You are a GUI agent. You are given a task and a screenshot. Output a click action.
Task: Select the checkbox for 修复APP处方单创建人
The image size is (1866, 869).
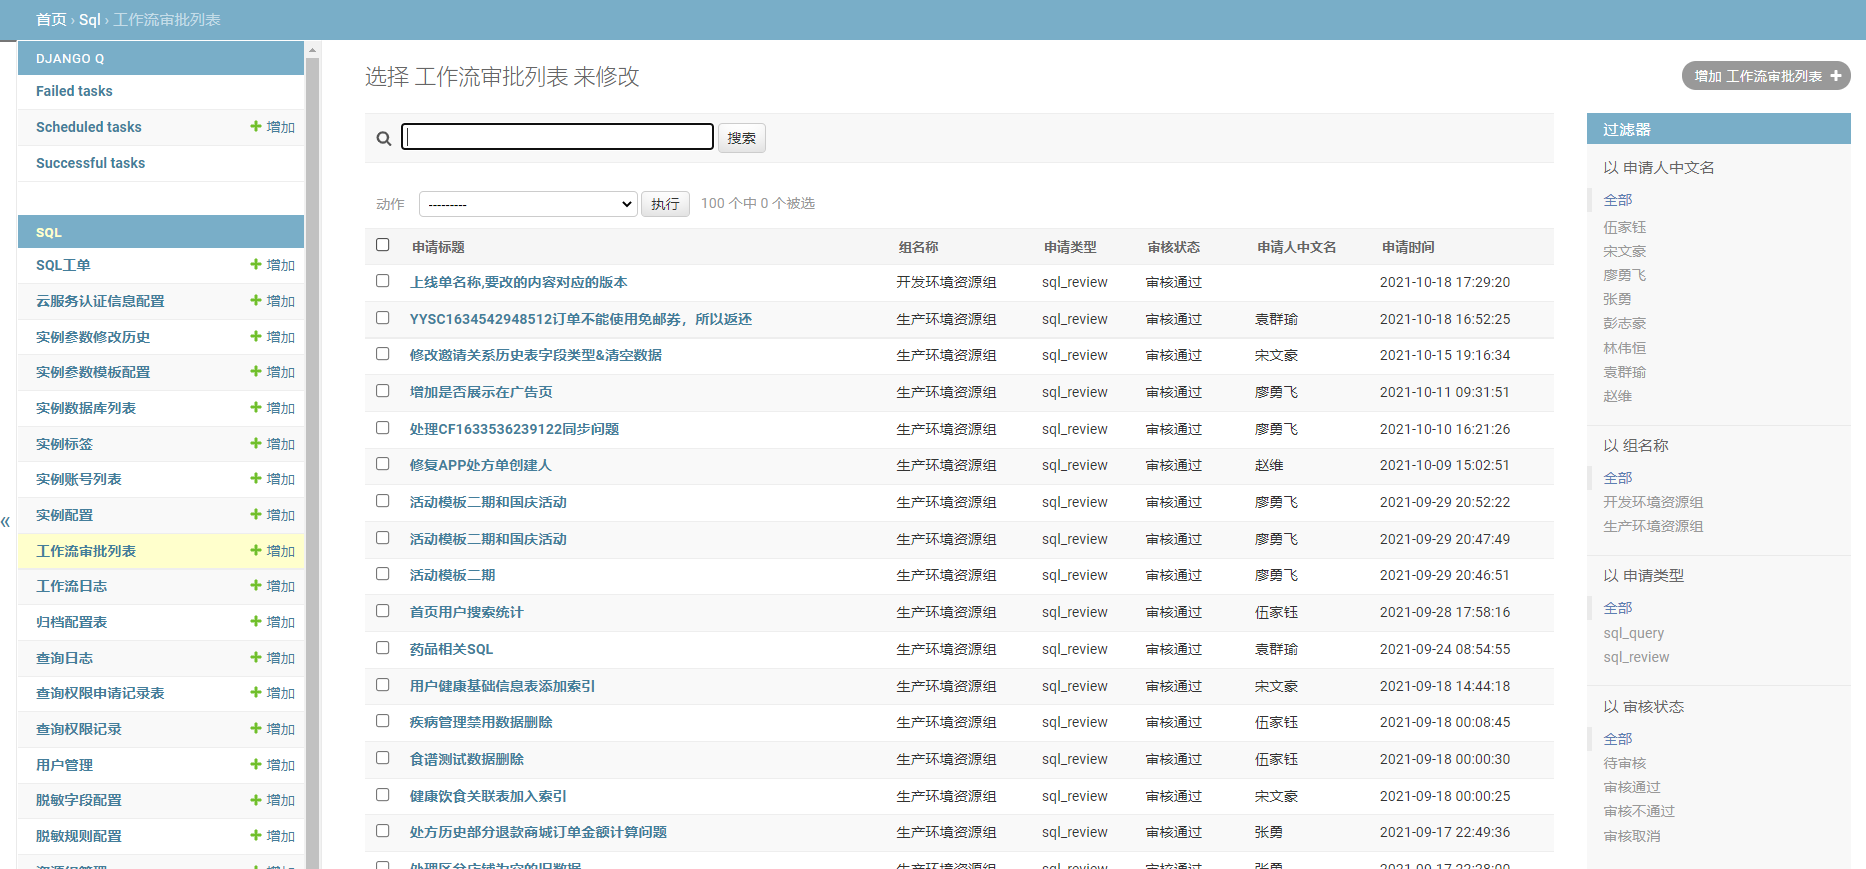click(x=382, y=464)
